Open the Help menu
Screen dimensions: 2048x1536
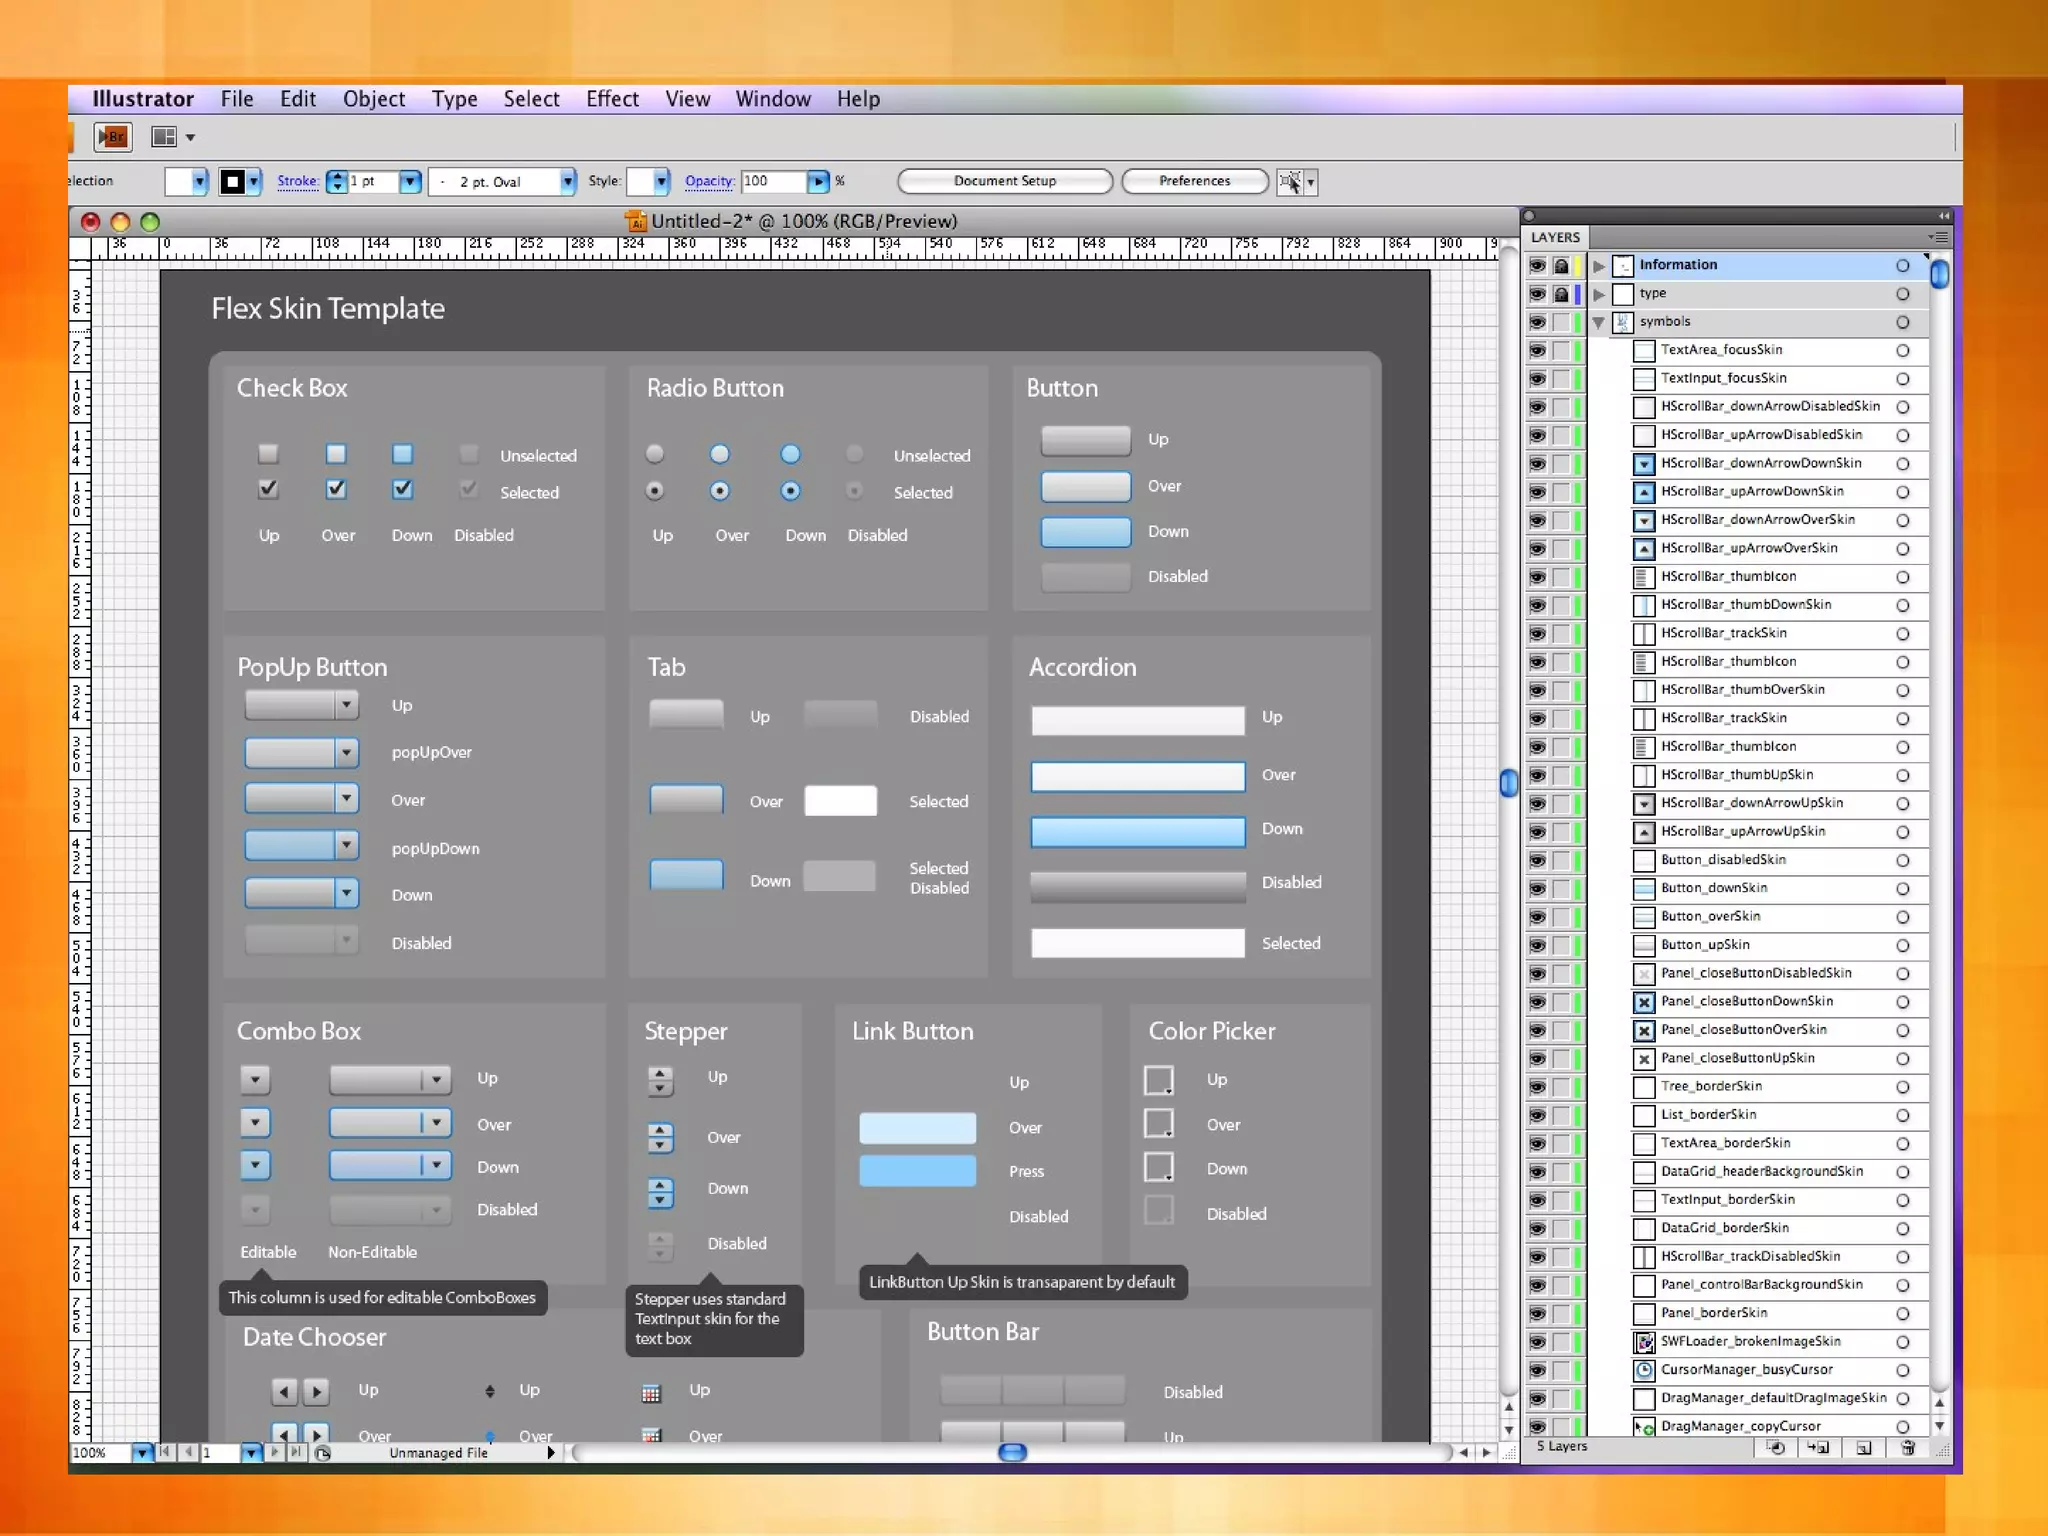tap(858, 99)
